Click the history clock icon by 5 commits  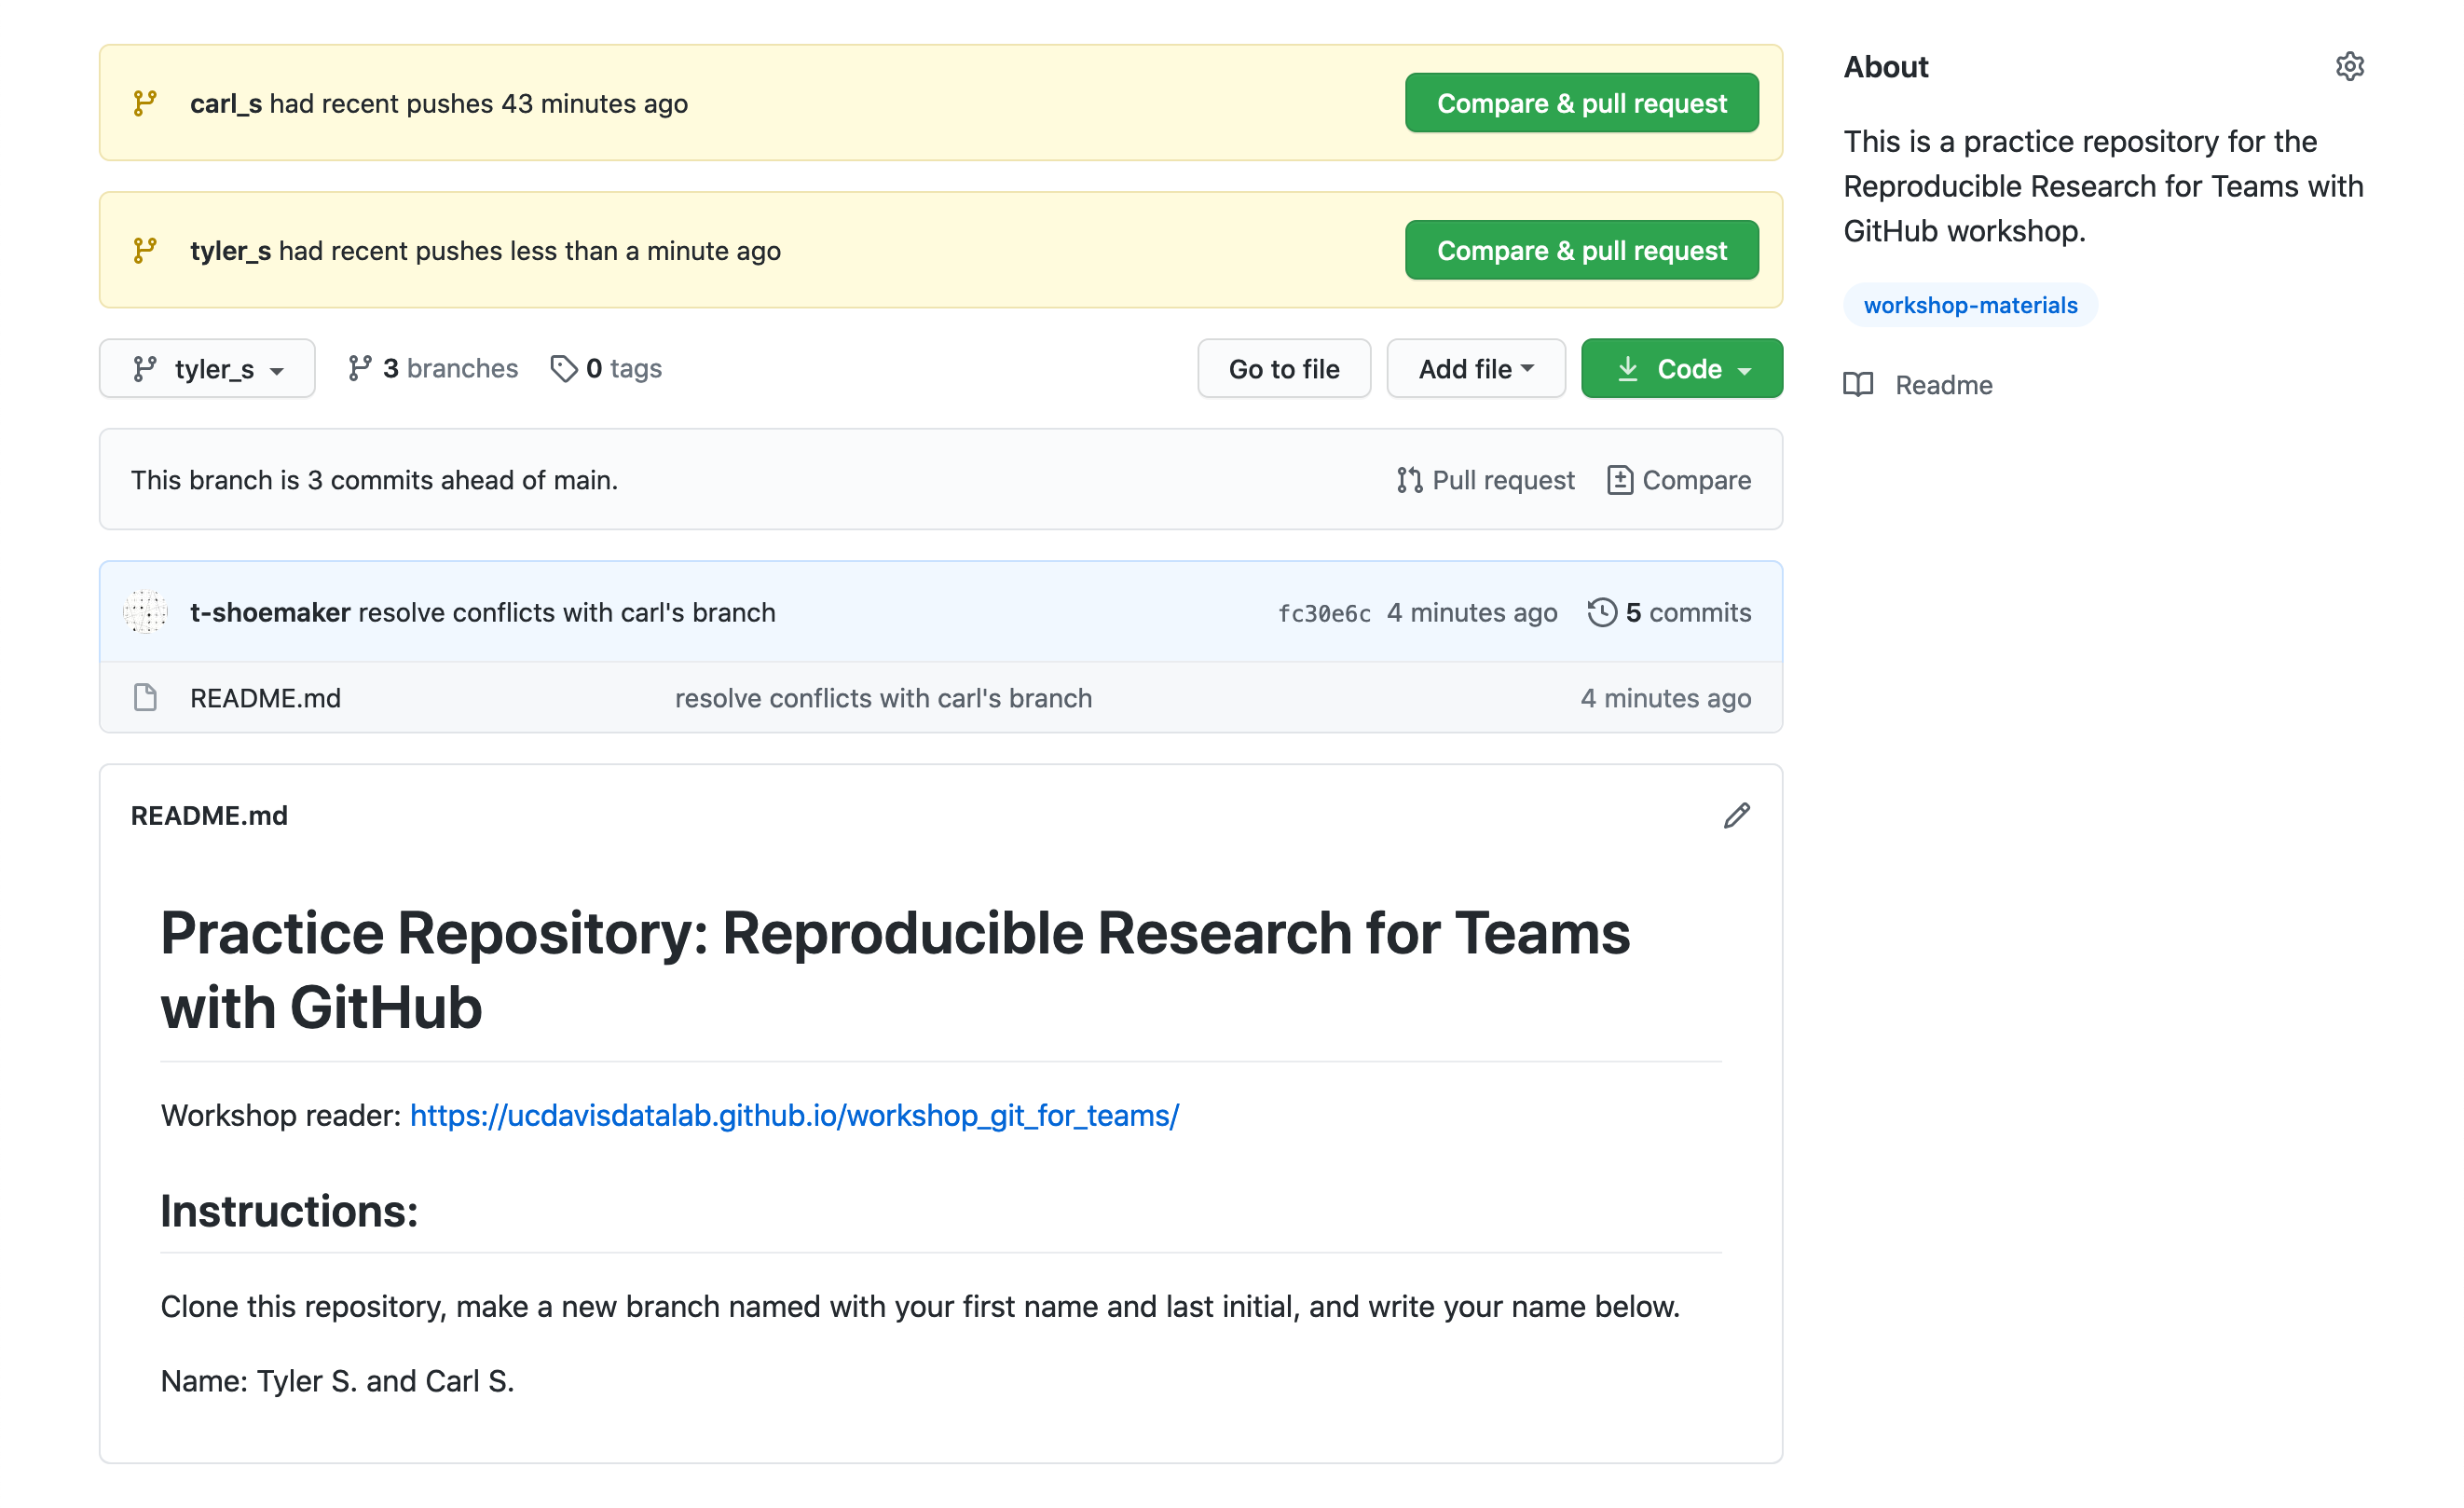click(1602, 612)
